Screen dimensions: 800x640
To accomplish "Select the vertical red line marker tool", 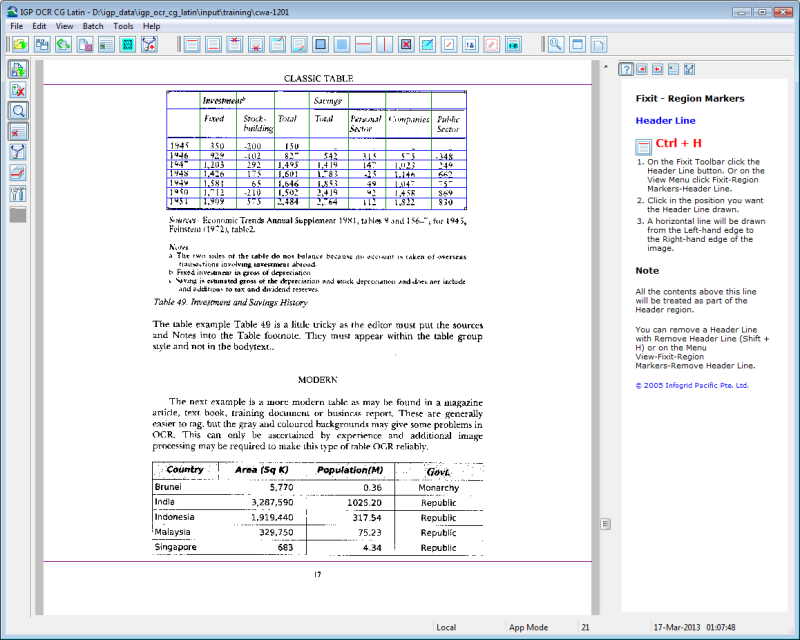I will point(384,44).
